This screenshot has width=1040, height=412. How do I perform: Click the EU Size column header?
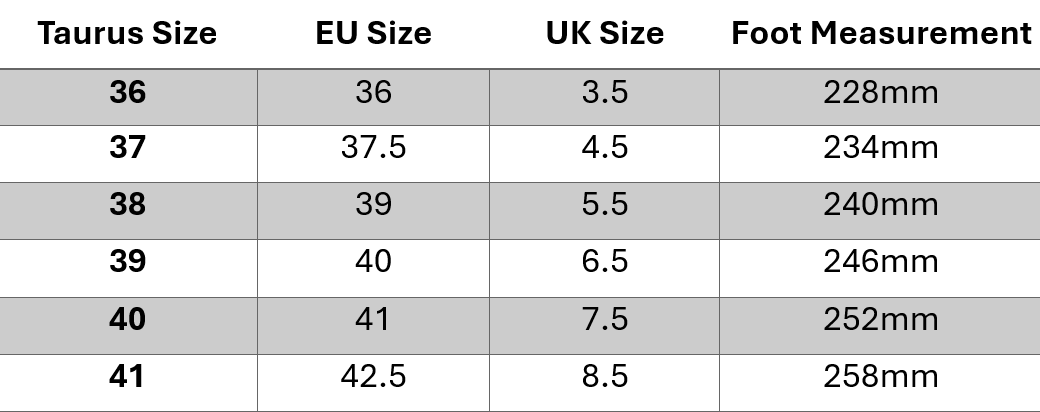tap(372, 34)
